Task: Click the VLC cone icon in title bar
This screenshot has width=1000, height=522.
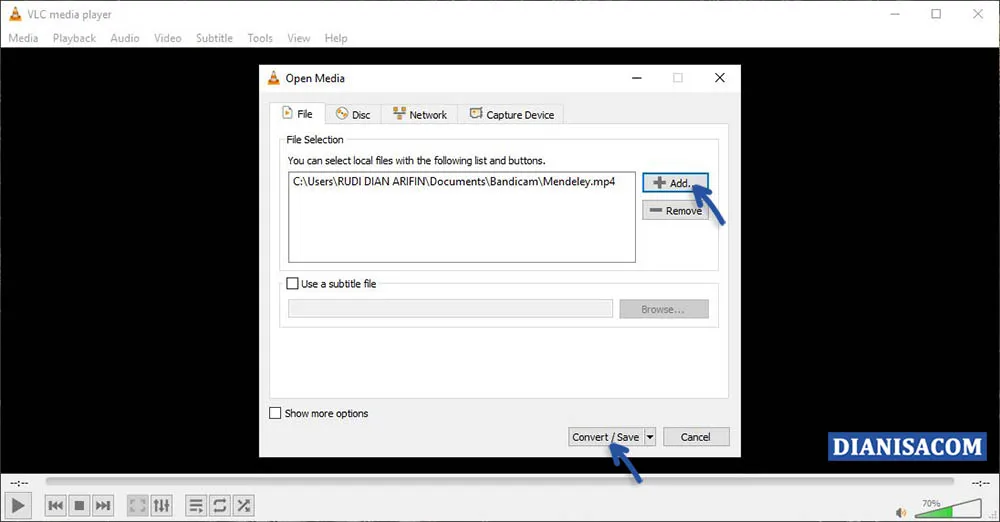Action: 15,13
